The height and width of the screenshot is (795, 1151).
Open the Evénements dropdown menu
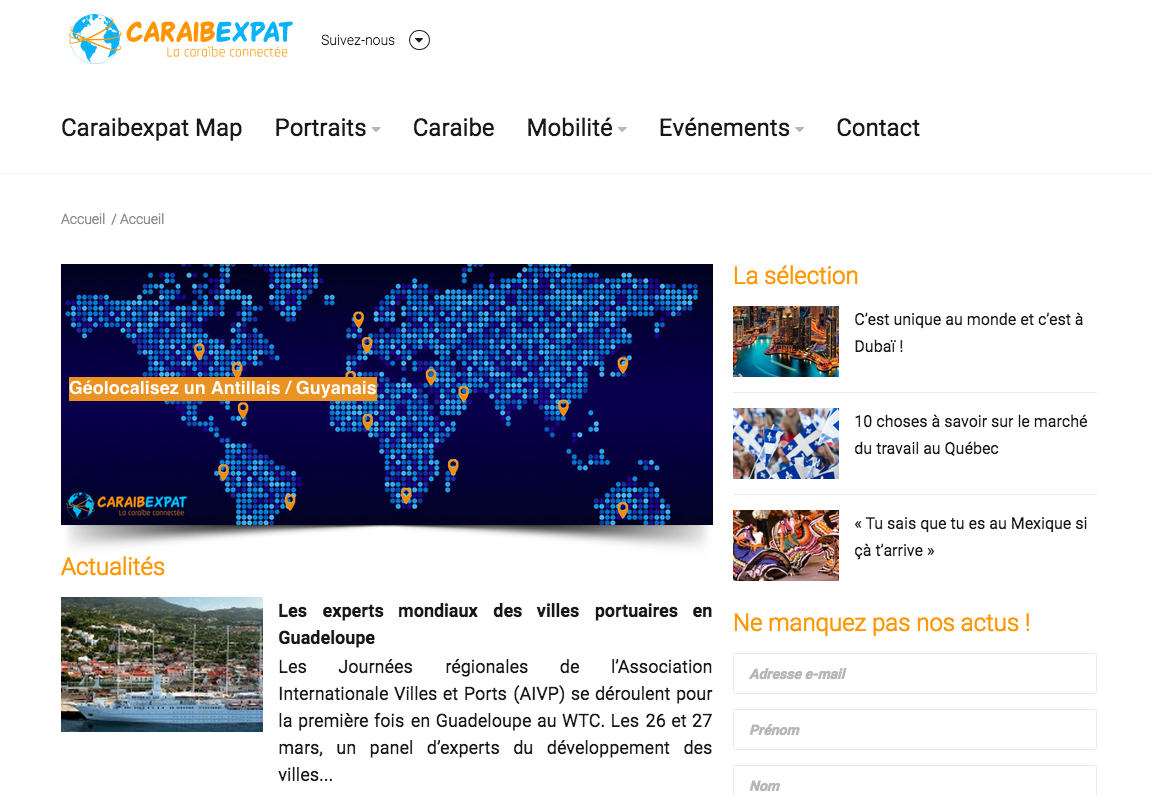pos(730,128)
